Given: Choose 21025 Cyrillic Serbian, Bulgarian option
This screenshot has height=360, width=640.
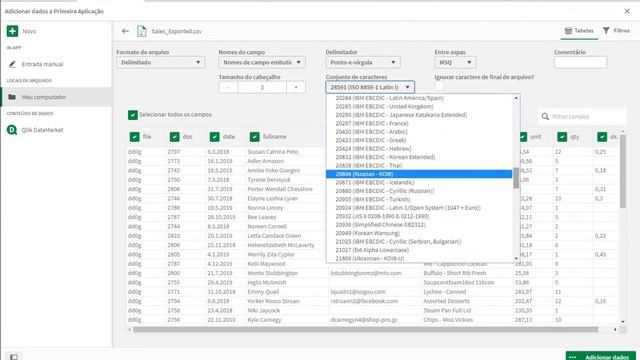Looking at the screenshot, I should pos(419,241).
